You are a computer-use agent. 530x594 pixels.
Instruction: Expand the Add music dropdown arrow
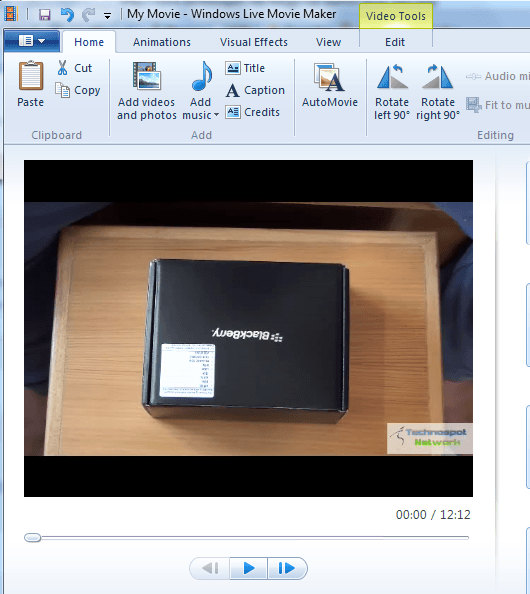point(216,115)
